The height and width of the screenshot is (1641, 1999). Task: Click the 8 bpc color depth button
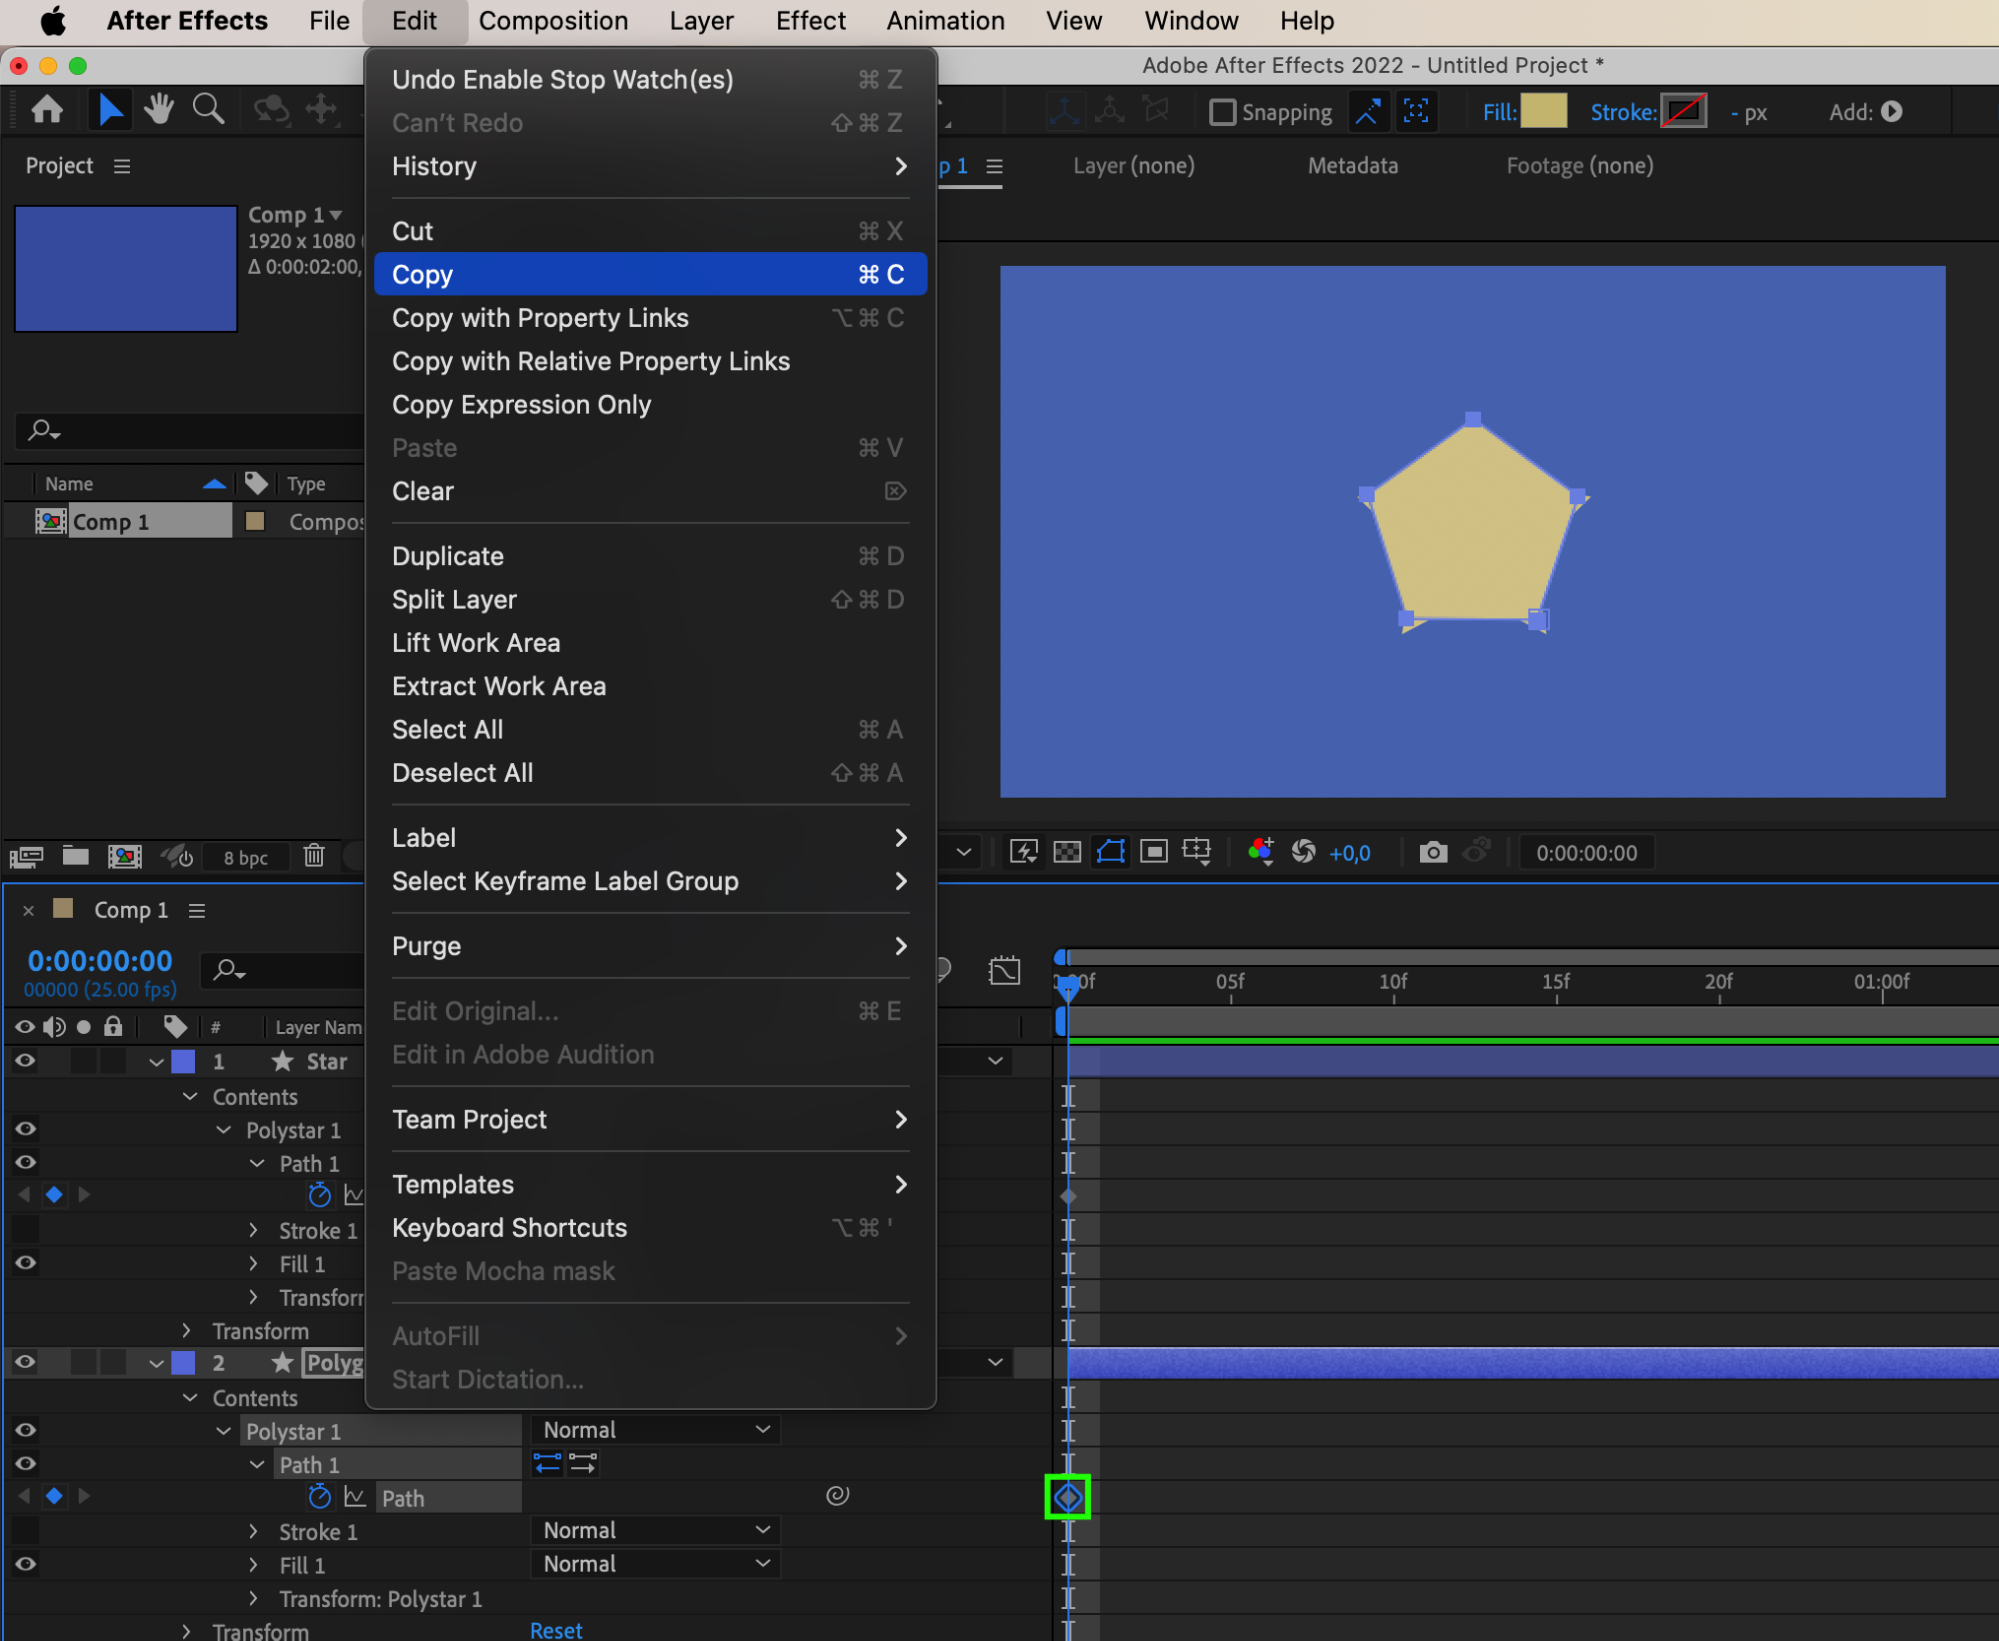click(x=245, y=857)
